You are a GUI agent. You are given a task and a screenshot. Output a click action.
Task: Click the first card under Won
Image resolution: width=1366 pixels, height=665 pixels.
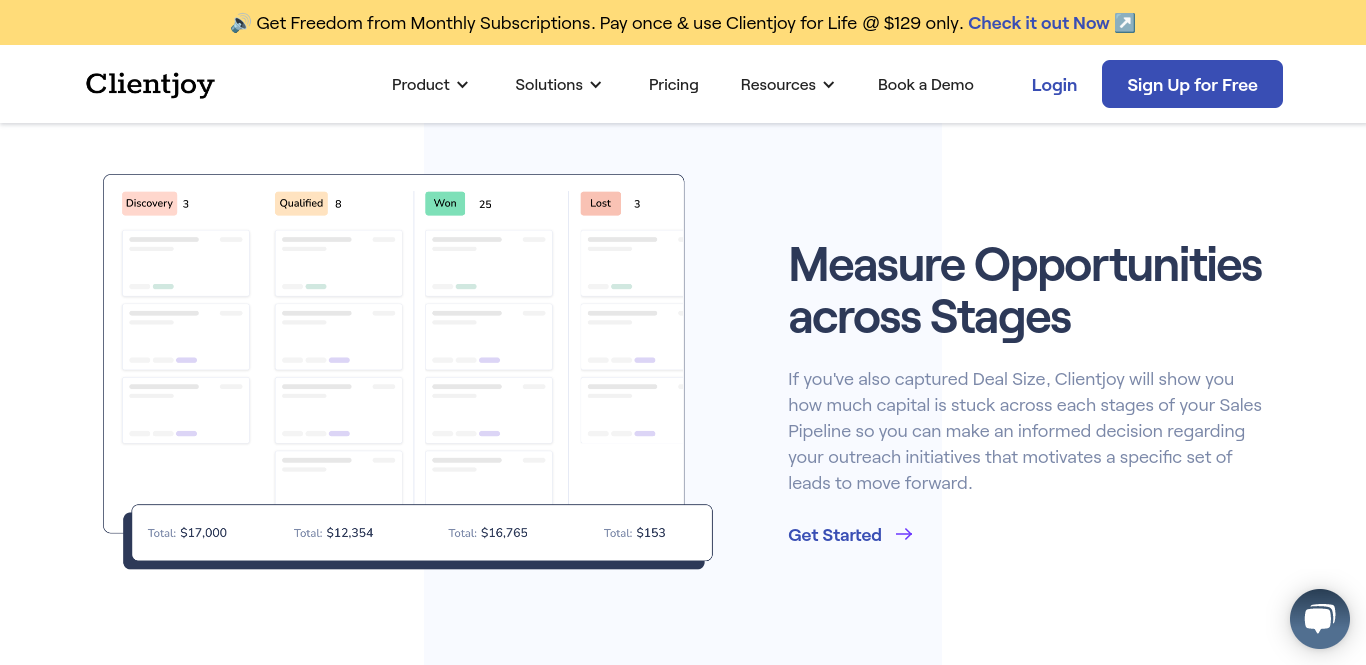pos(489,263)
